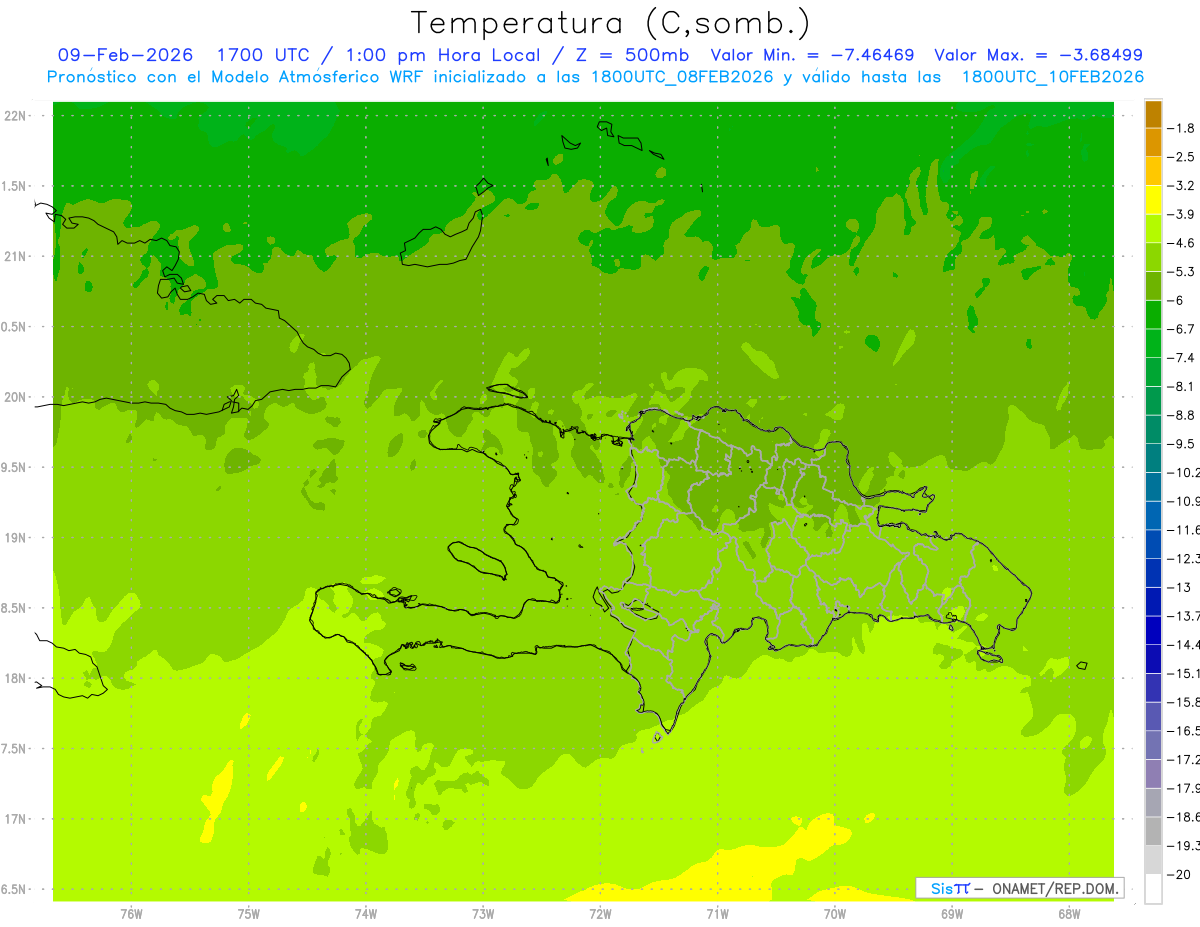
Task: Click the '75W' longitude label
Action: coord(249,914)
